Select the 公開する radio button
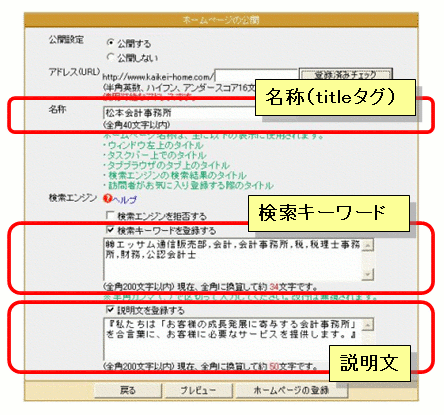444x415 pixels. pyautogui.click(x=111, y=43)
